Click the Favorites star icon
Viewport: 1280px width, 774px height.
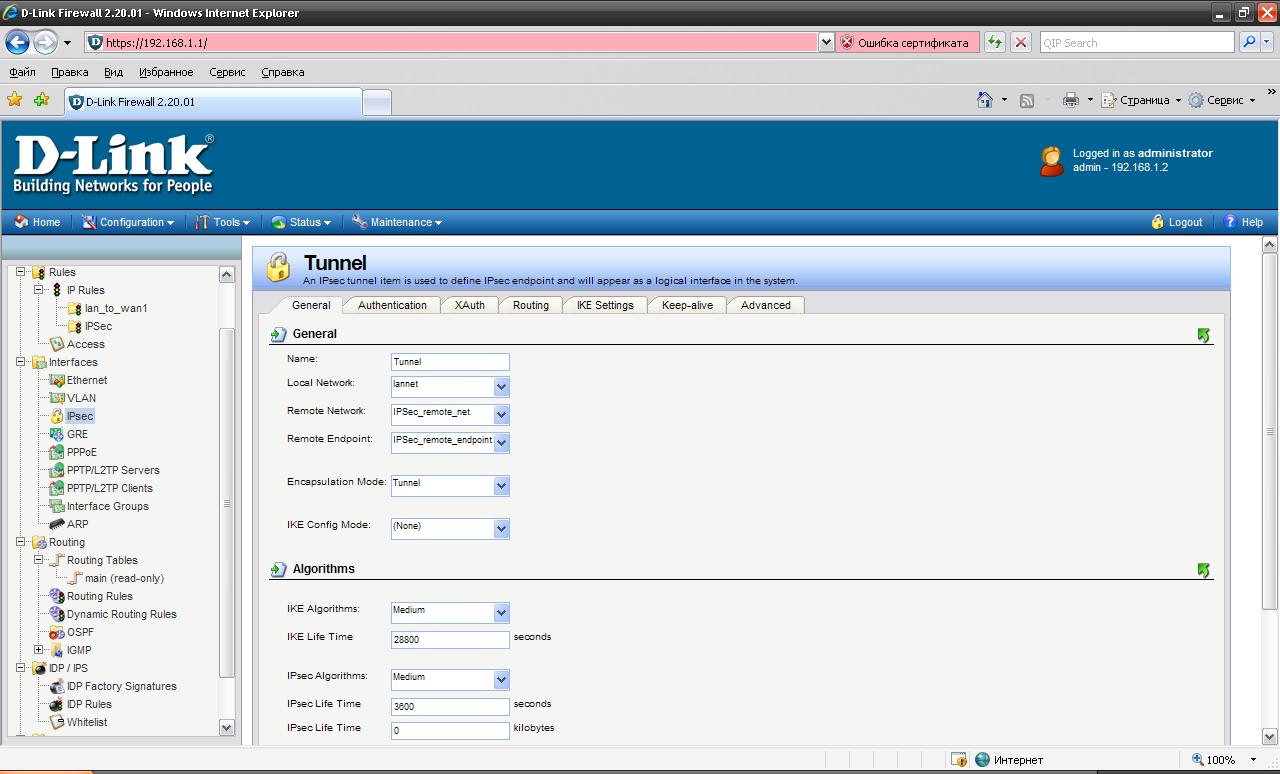tap(14, 100)
